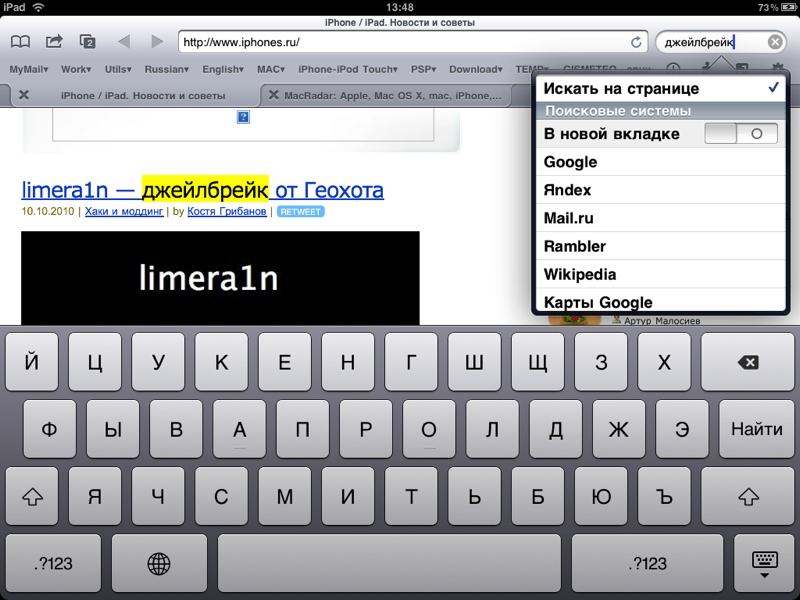The width and height of the screenshot is (800, 600).
Task: Open MyMail bookmarks dropdown
Action: 29,69
